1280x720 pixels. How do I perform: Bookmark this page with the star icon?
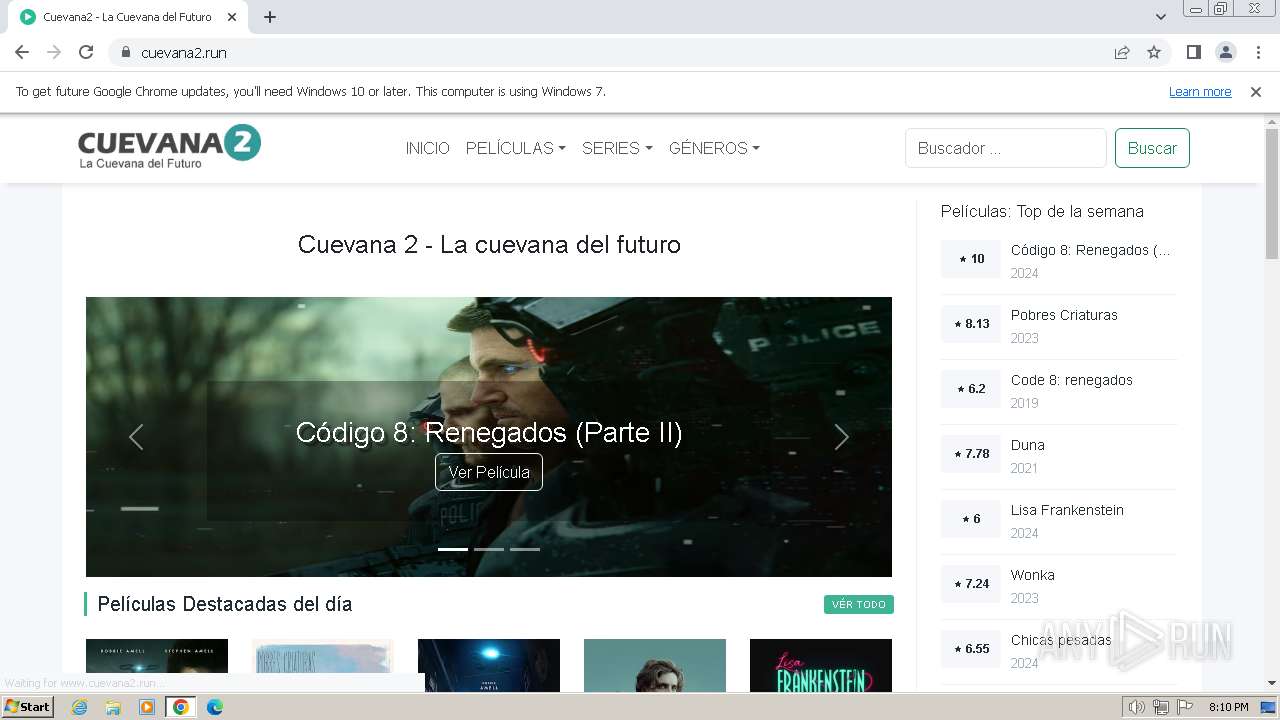(x=1154, y=52)
